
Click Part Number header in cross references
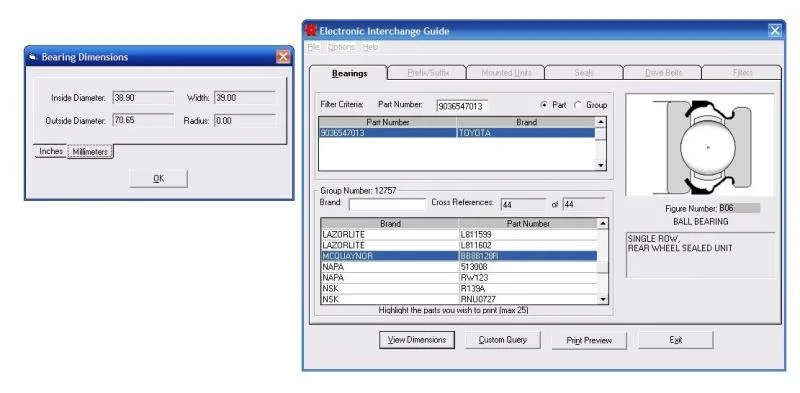pos(528,224)
